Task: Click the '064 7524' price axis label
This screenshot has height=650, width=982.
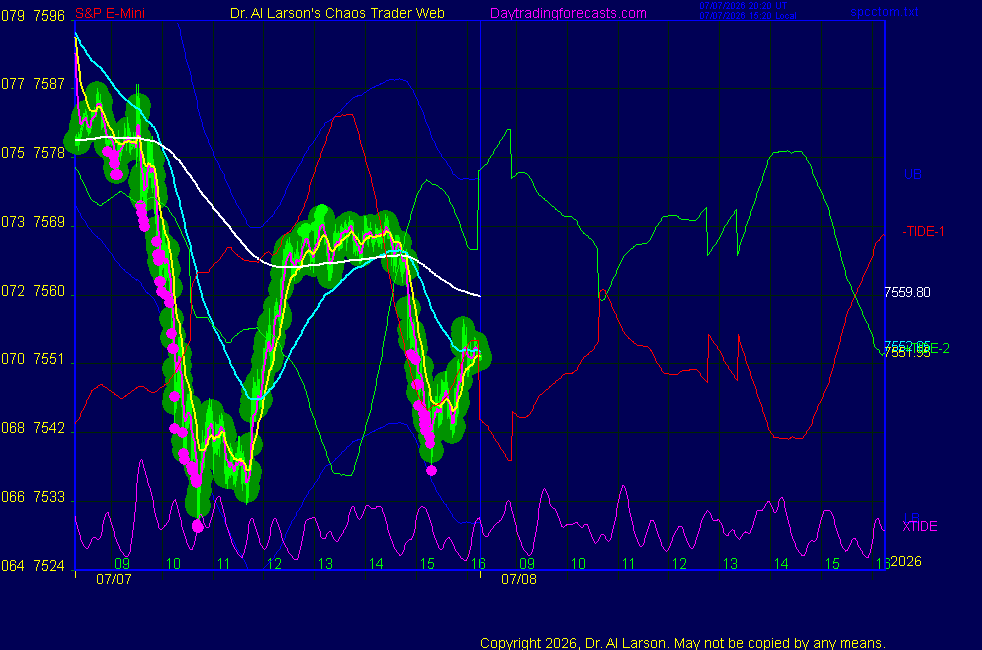Action: click(x=33, y=565)
